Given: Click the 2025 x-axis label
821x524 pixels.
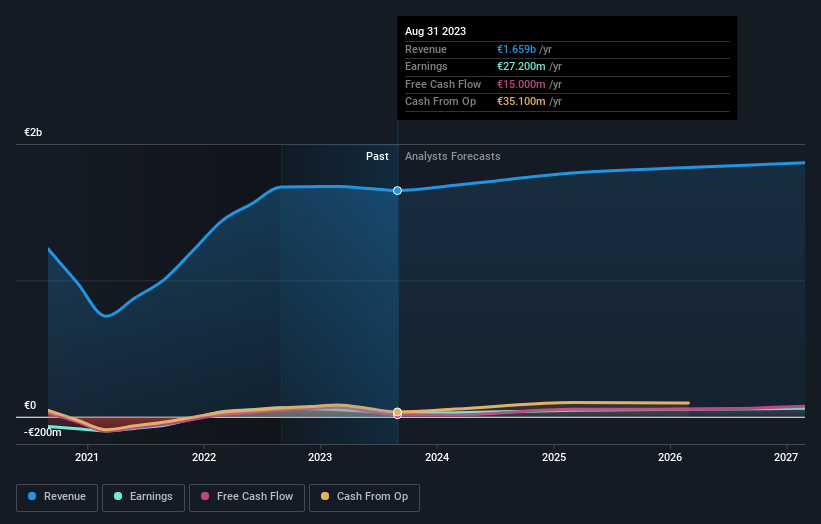Looking at the screenshot, I should pyautogui.click(x=554, y=457).
